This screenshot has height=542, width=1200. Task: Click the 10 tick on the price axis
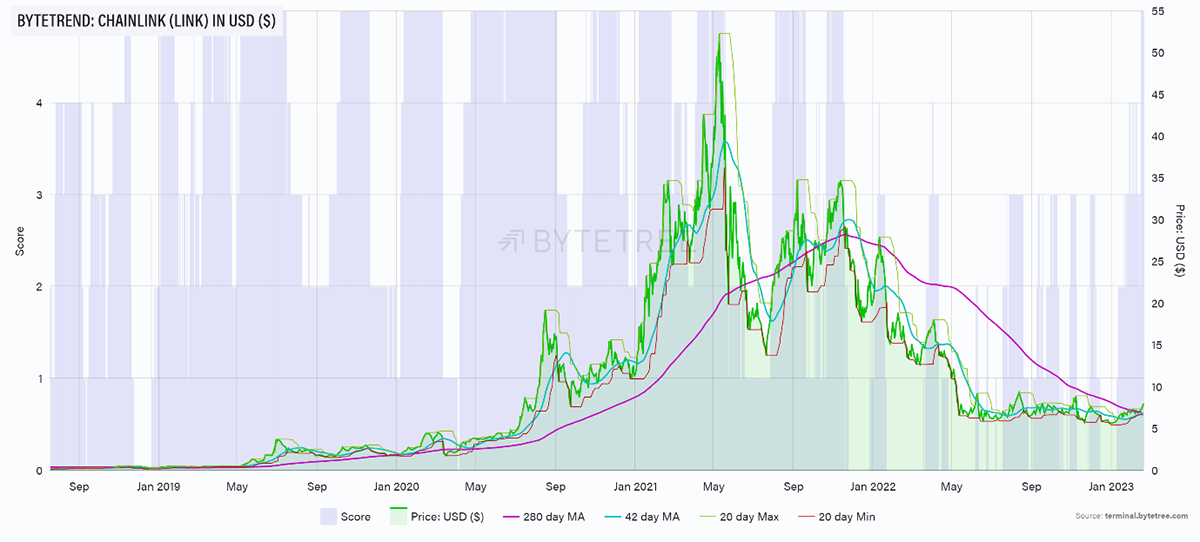pos(1158,387)
